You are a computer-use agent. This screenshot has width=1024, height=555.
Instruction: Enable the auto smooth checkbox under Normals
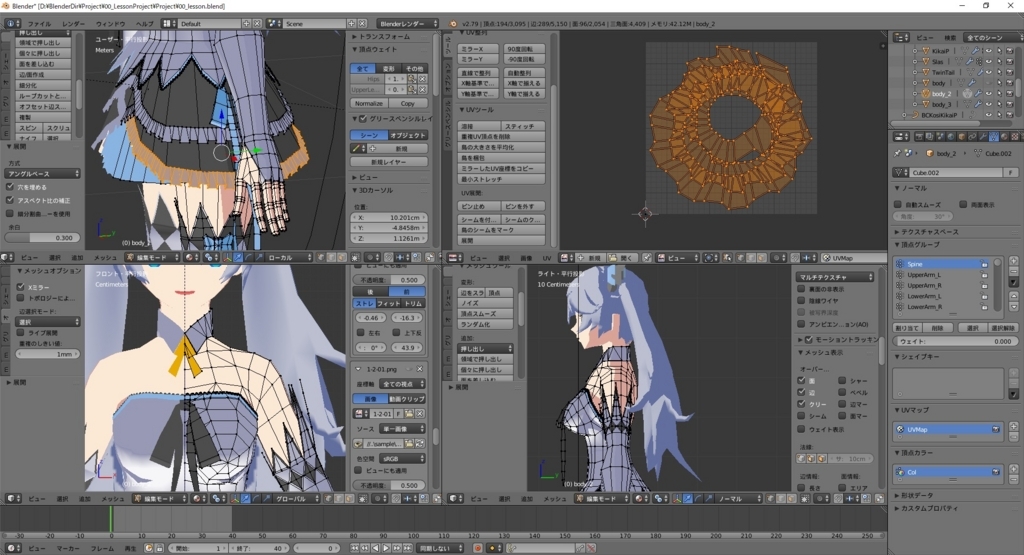point(897,204)
